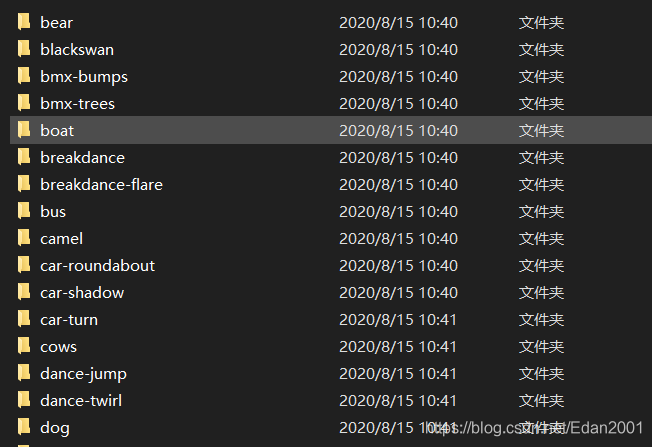Click the bmx-bumps folder icon
Viewport: 652px width, 447px height.
[24, 76]
